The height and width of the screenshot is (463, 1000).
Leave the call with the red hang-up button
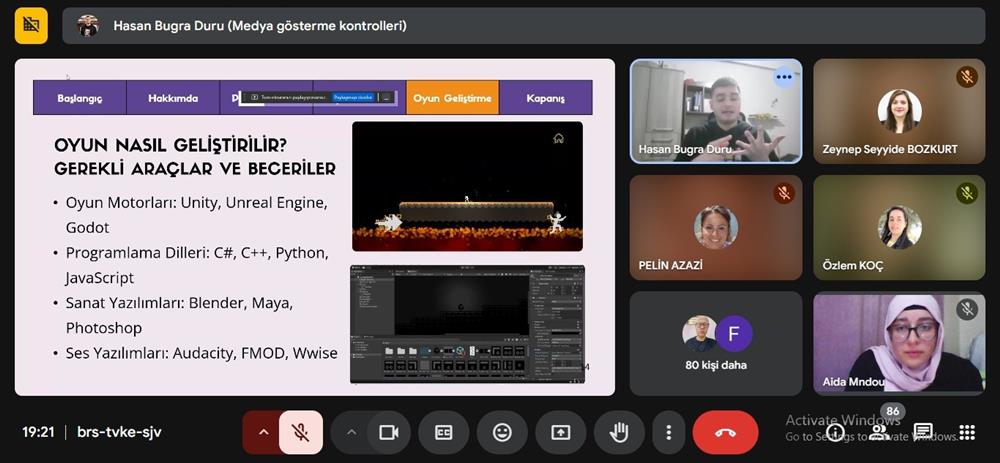[725, 432]
